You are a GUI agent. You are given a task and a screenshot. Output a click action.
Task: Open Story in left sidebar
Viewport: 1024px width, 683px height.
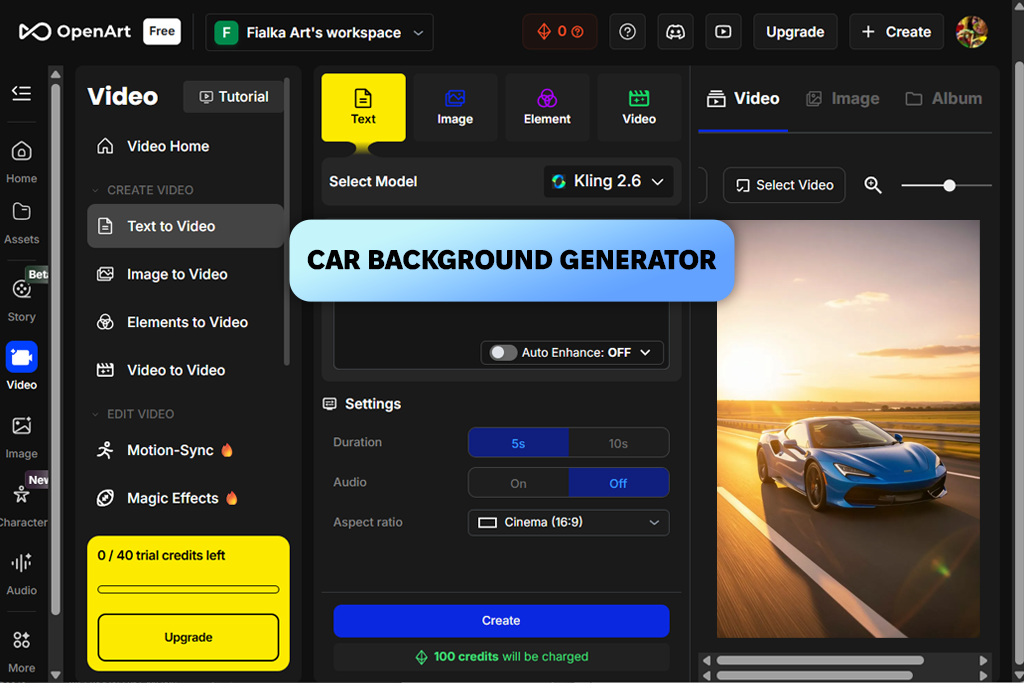pos(22,300)
